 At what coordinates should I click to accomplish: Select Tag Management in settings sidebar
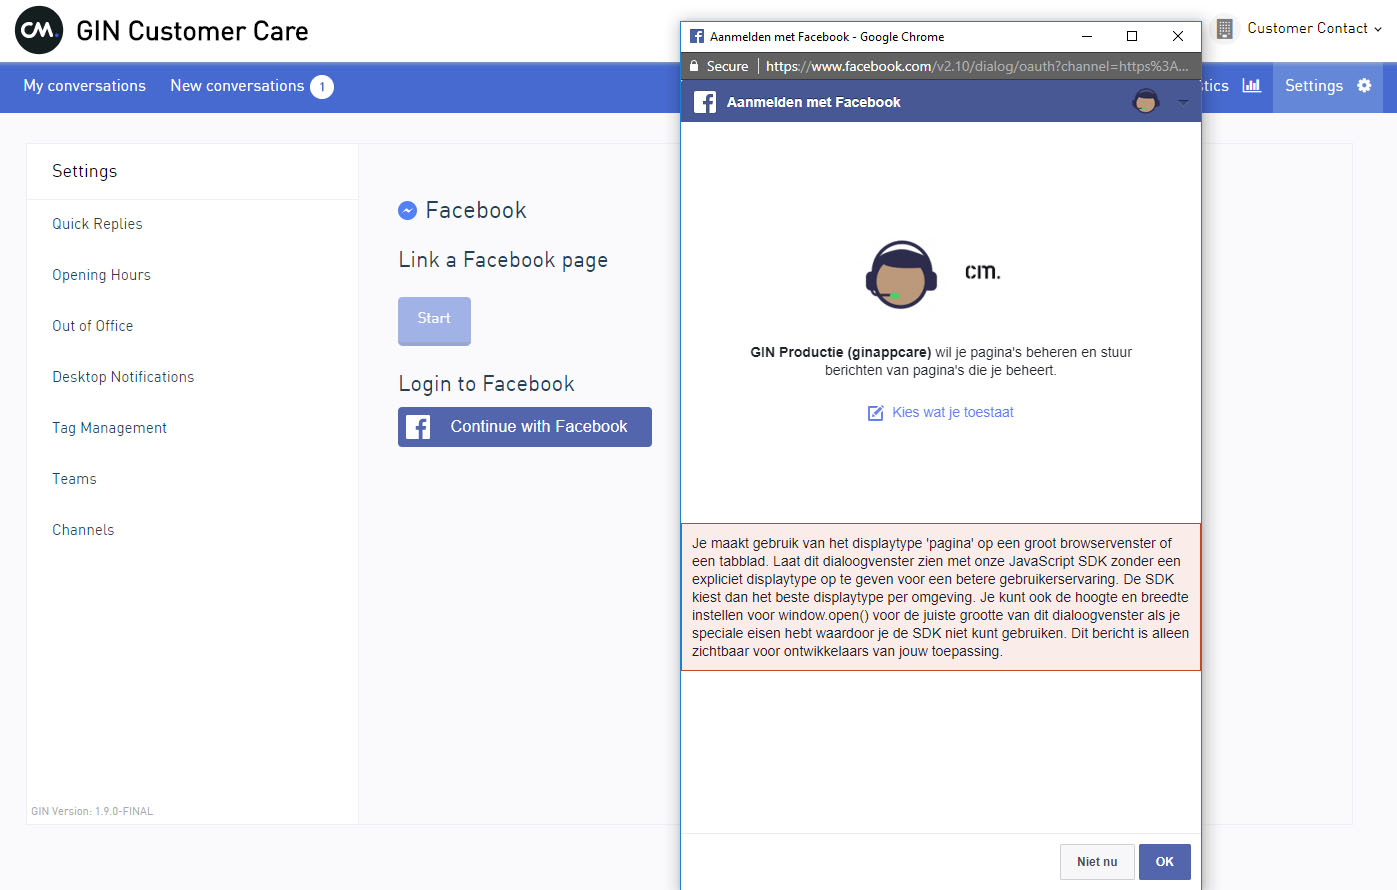coord(109,428)
